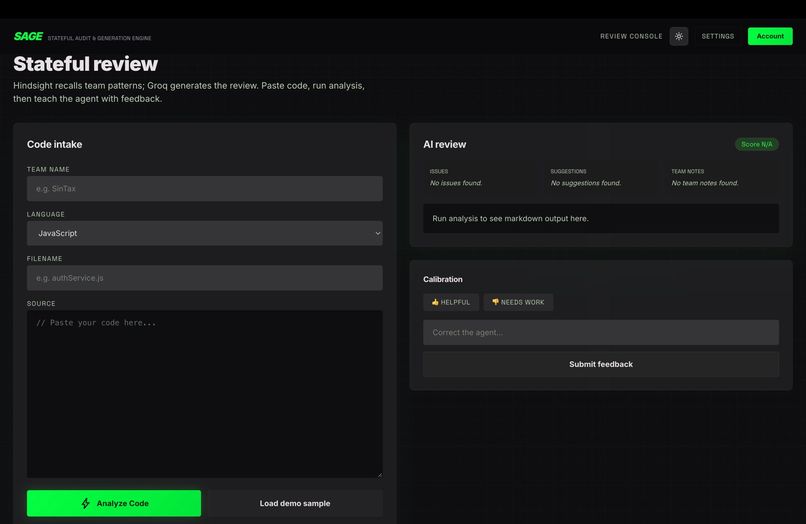Focus the Correct the agent input

coord(601,332)
